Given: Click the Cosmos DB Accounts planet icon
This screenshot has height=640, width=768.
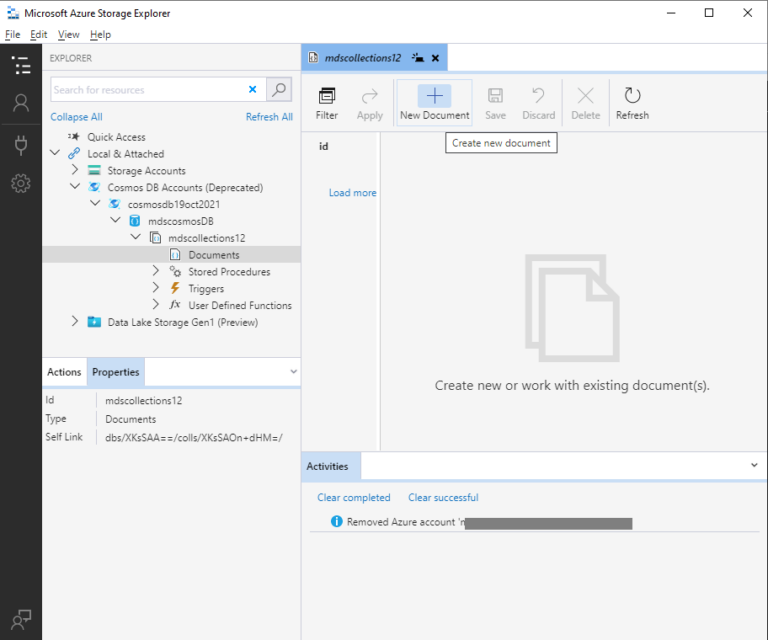Looking at the screenshot, I should click(94, 187).
